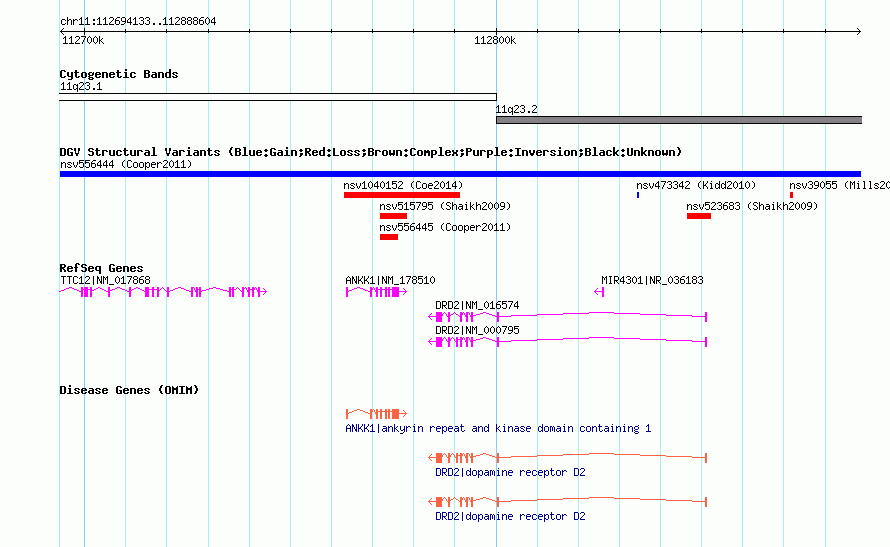This screenshot has width=890, height=547.
Task: Click the nsv473342 (Kidd2010) label
Action: tap(696, 186)
